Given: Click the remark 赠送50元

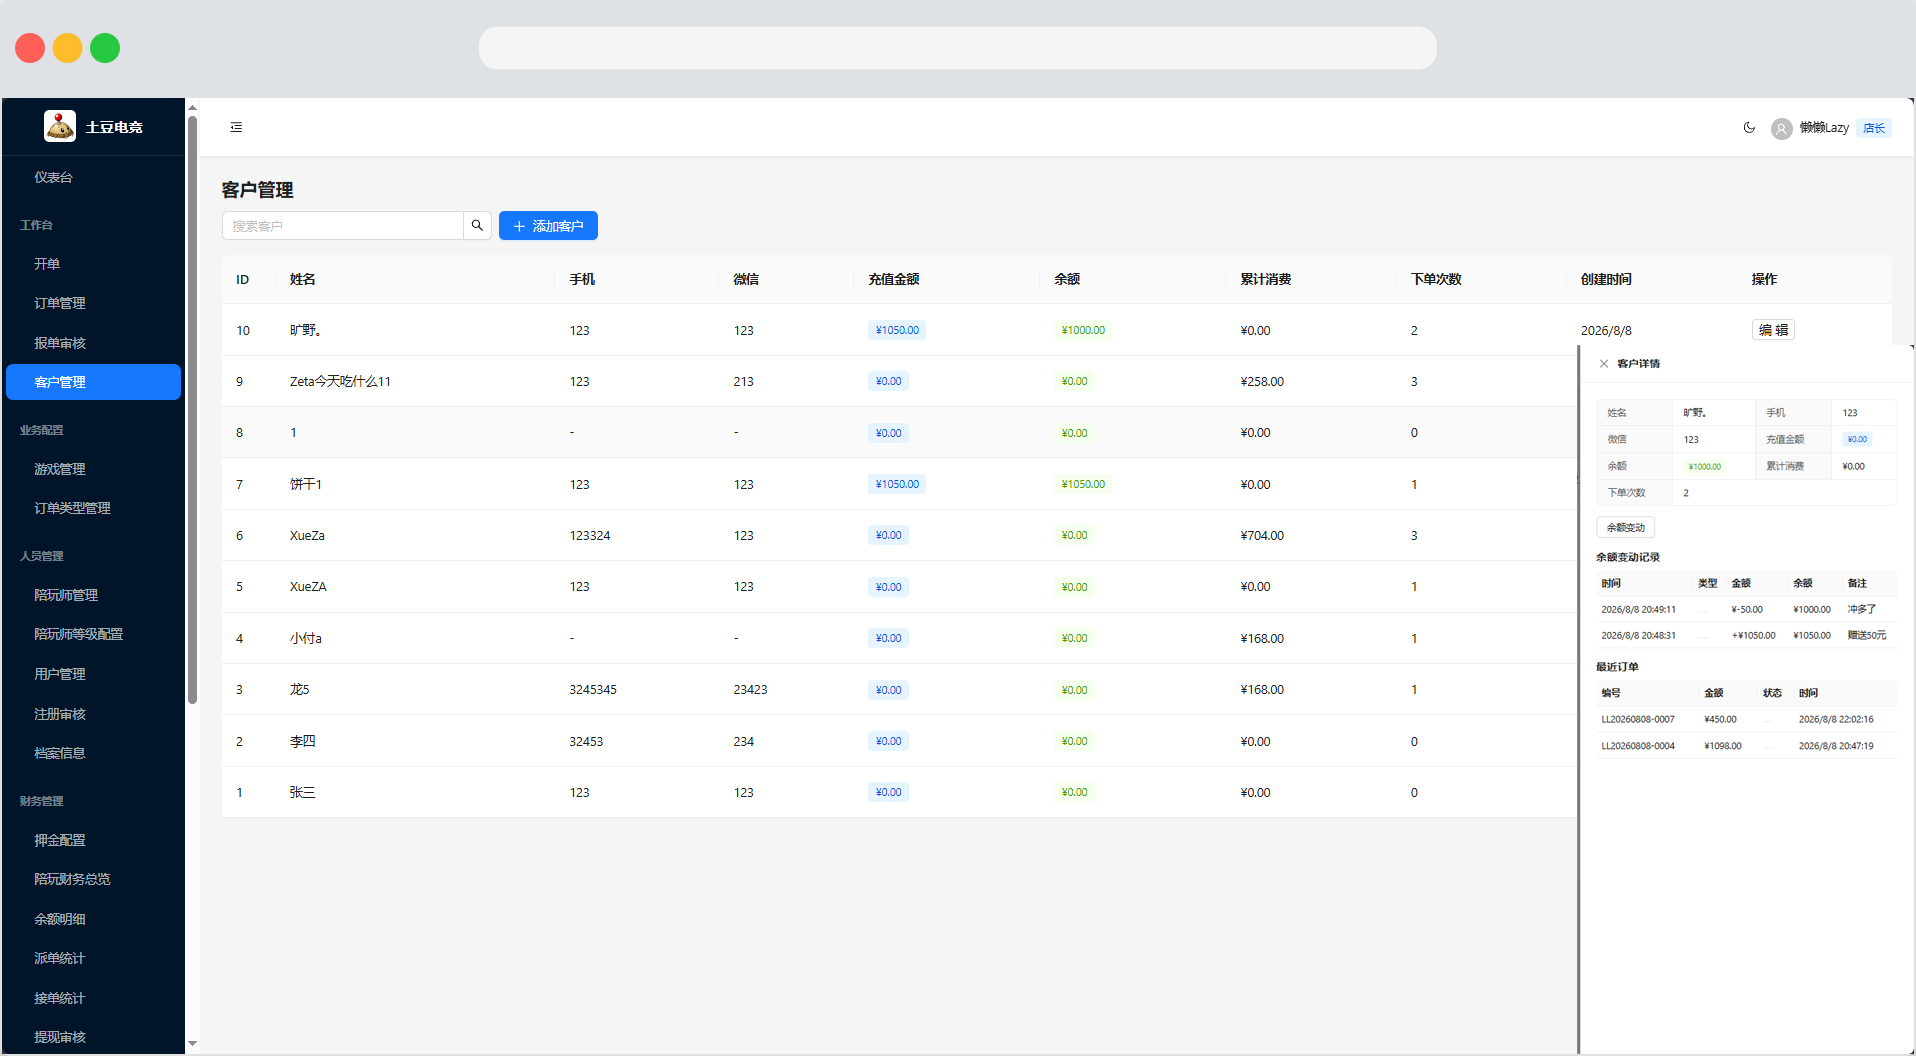Looking at the screenshot, I should point(1867,635).
